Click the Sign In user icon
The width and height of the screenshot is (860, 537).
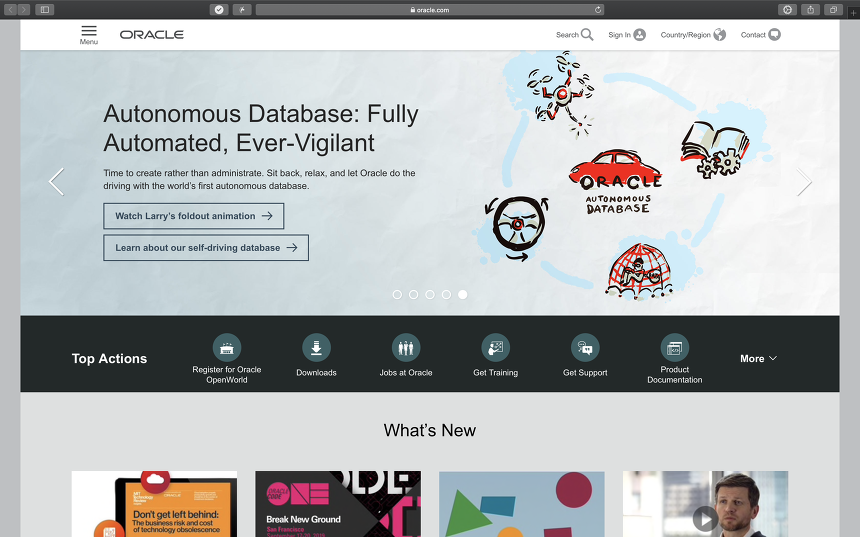(640, 35)
